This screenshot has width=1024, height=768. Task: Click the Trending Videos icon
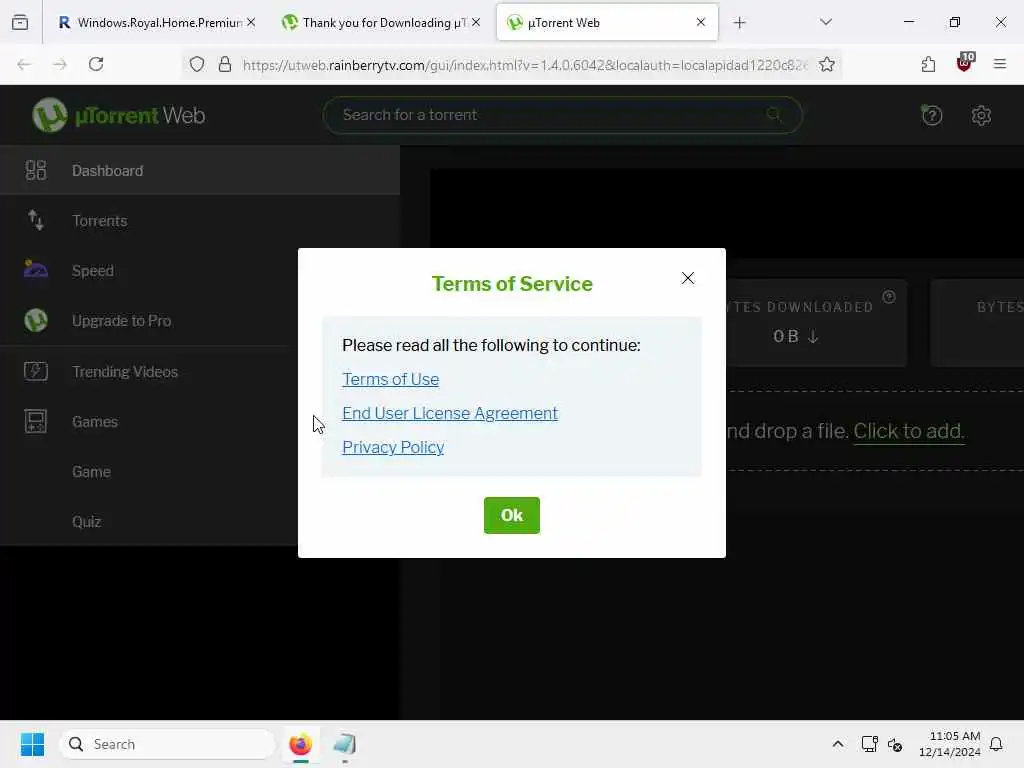tap(35, 371)
